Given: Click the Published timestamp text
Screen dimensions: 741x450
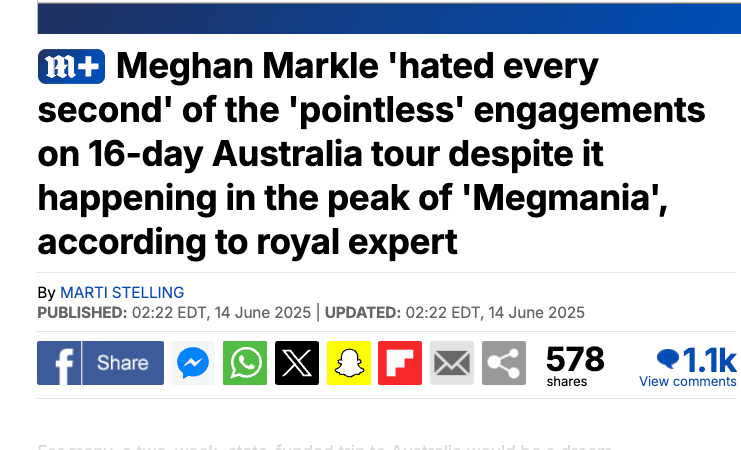Looking at the screenshot, I should coord(173,313).
